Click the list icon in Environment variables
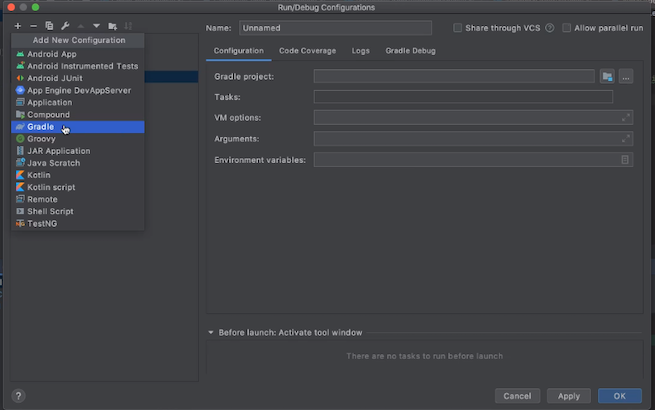The width and height of the screenshot is (655, 410). click(x=625, y=160)
